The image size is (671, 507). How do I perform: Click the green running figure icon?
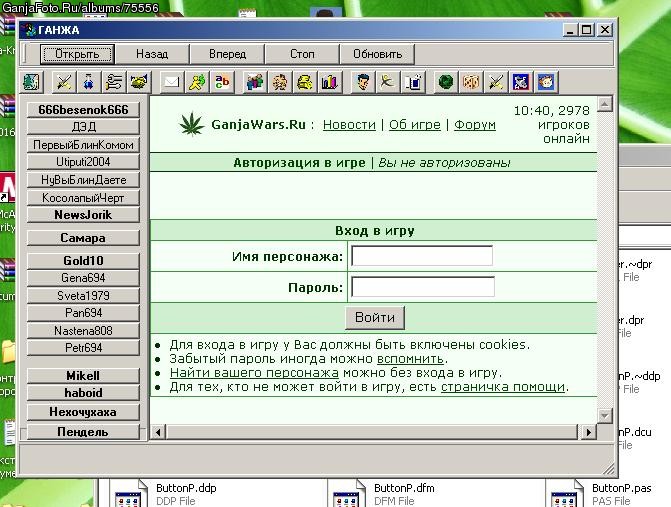pos(197,82)
